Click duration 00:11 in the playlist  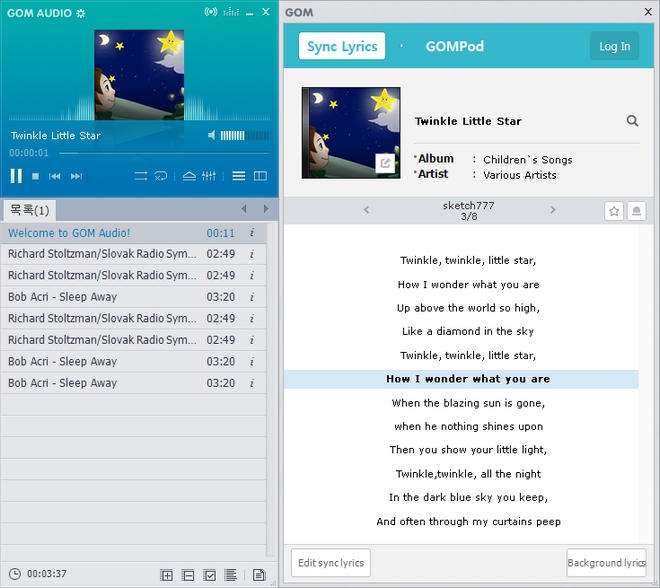pyautogui.click(x=221, y=233)
